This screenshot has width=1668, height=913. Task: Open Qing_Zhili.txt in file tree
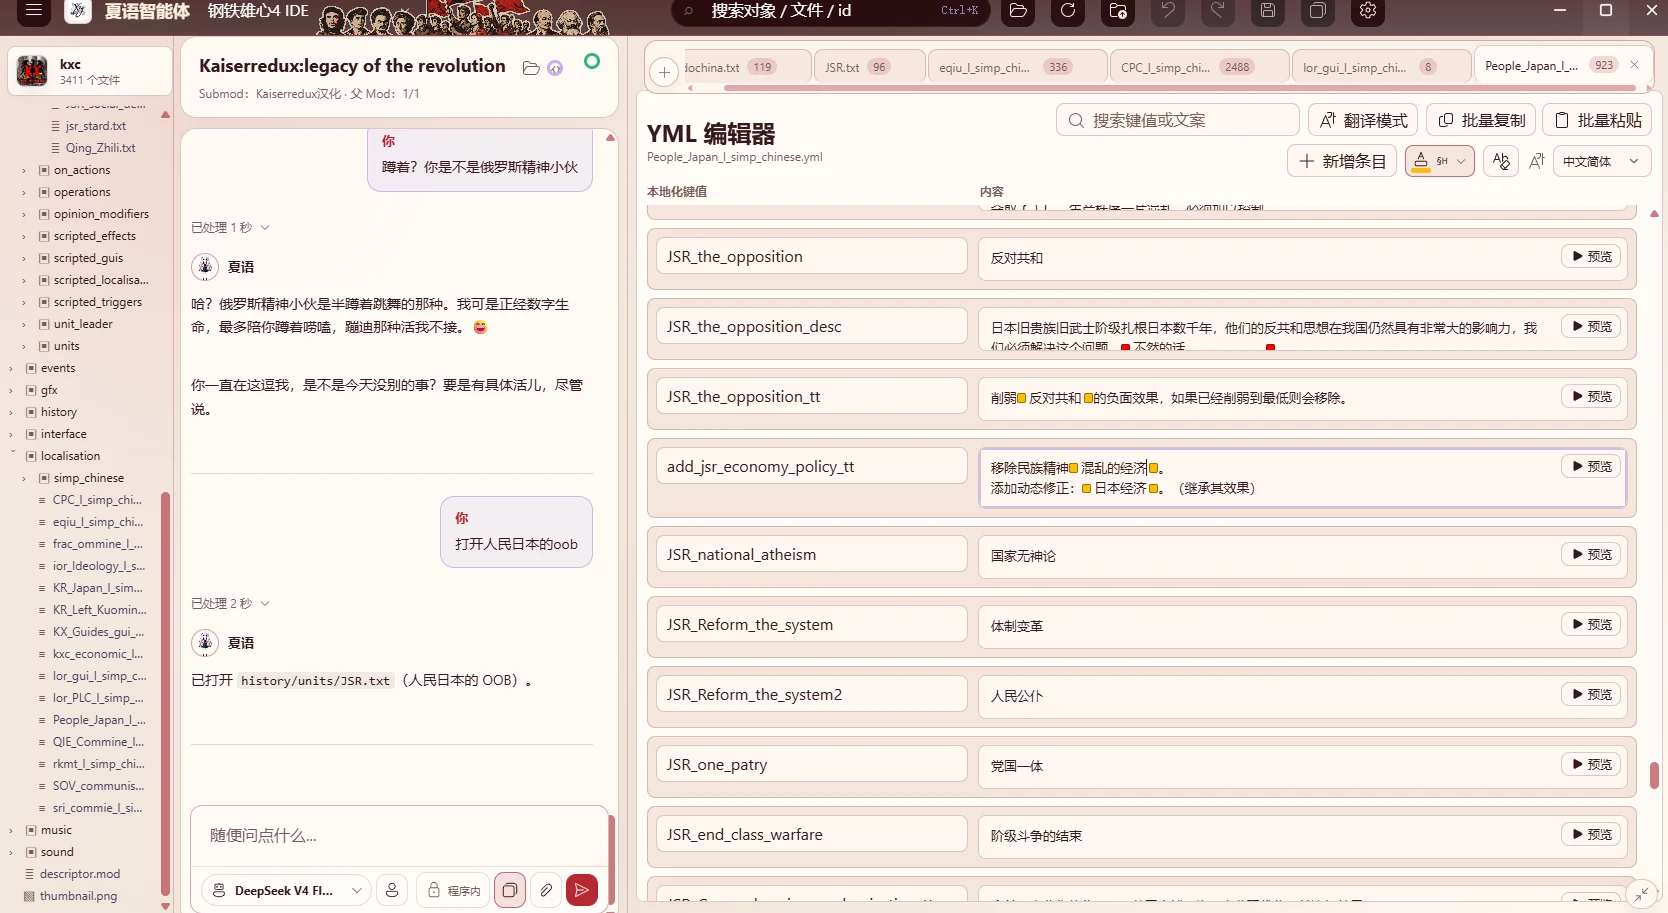click(100, 148)
